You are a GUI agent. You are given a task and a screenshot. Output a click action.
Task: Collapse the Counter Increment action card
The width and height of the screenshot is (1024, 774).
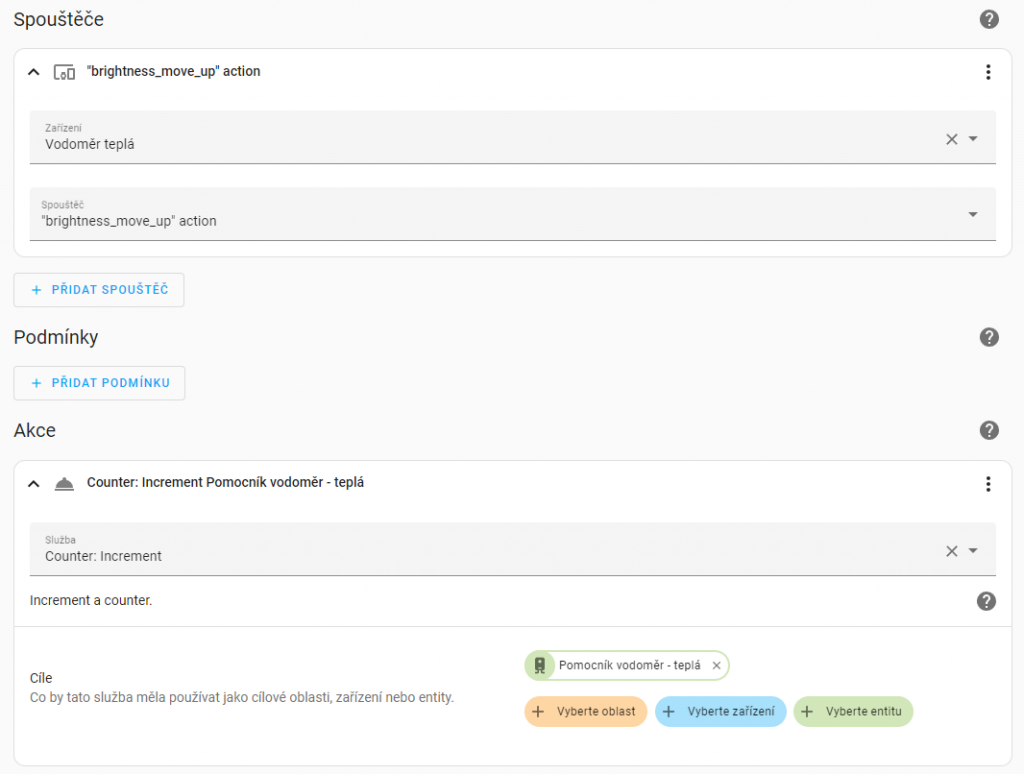[33, 483]
